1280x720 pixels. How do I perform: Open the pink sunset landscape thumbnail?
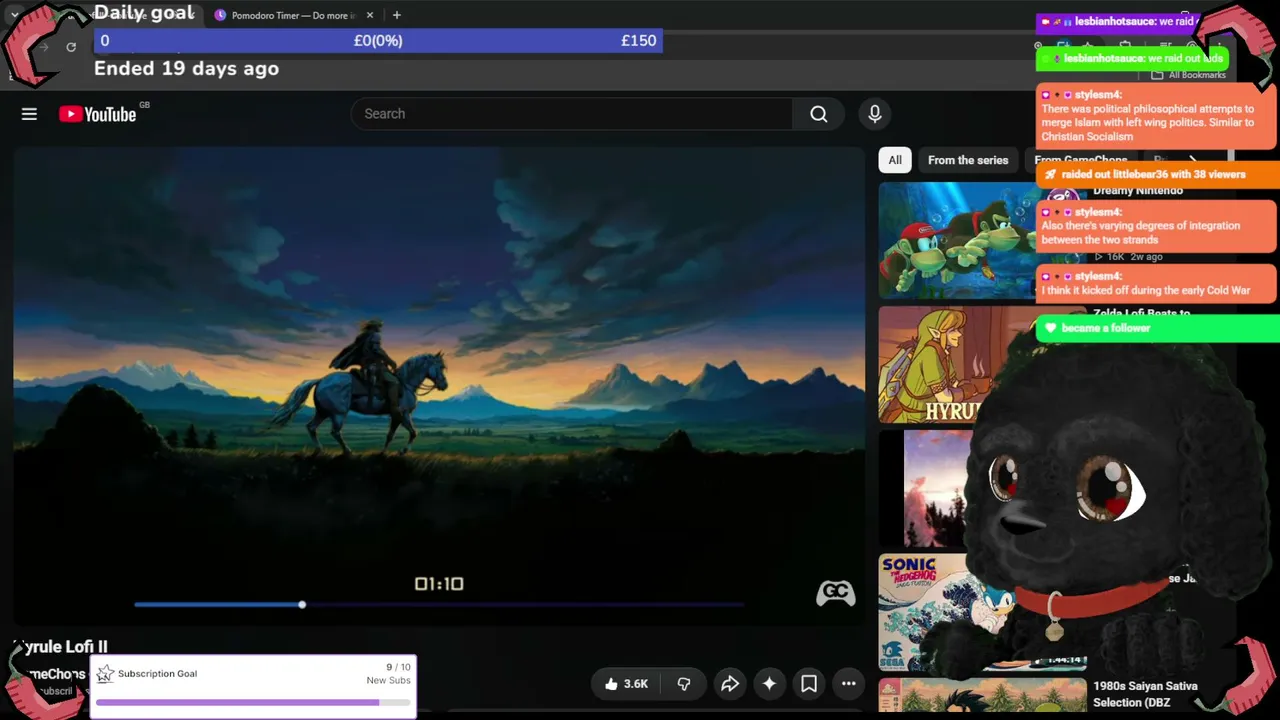(x=938, y=488)
